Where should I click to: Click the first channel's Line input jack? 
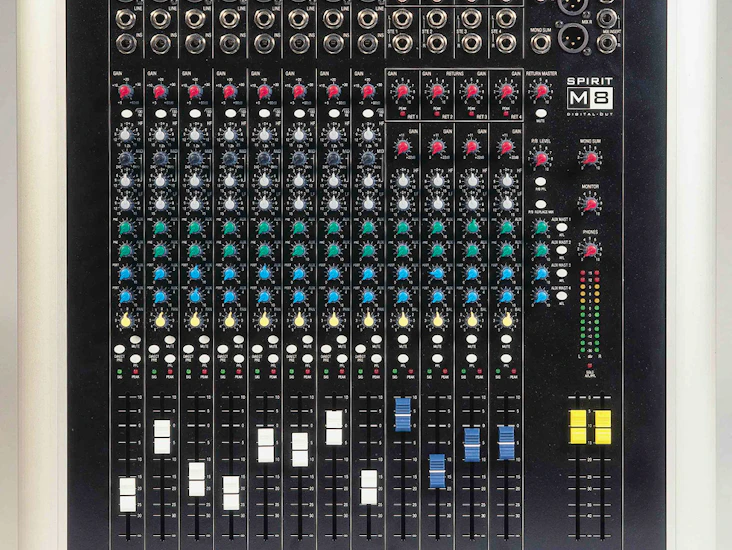[x=126, y=19]
